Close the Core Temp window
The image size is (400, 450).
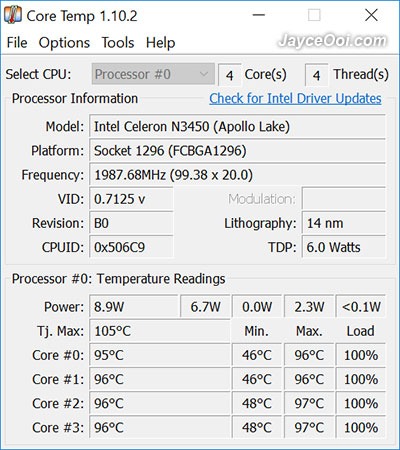(371, 15)
